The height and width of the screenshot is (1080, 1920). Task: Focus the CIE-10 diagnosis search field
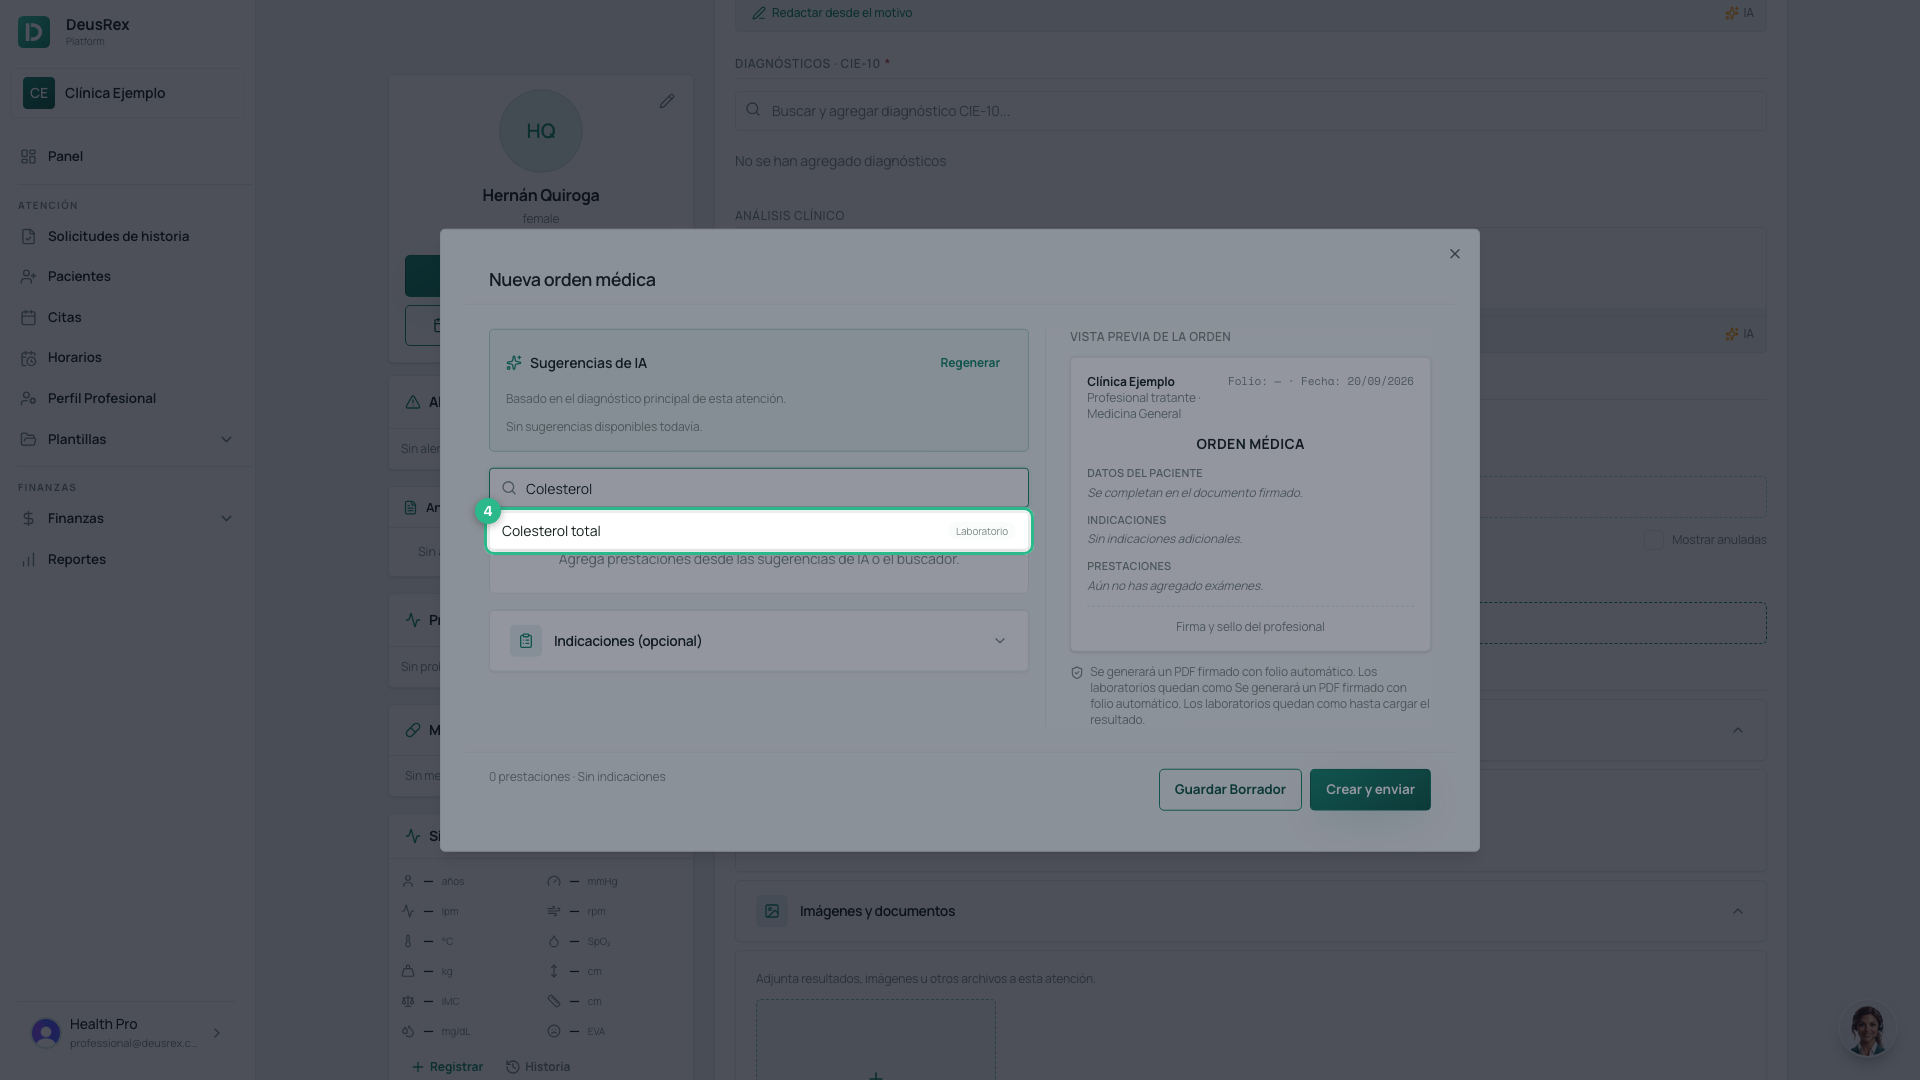coord(1250,111)
